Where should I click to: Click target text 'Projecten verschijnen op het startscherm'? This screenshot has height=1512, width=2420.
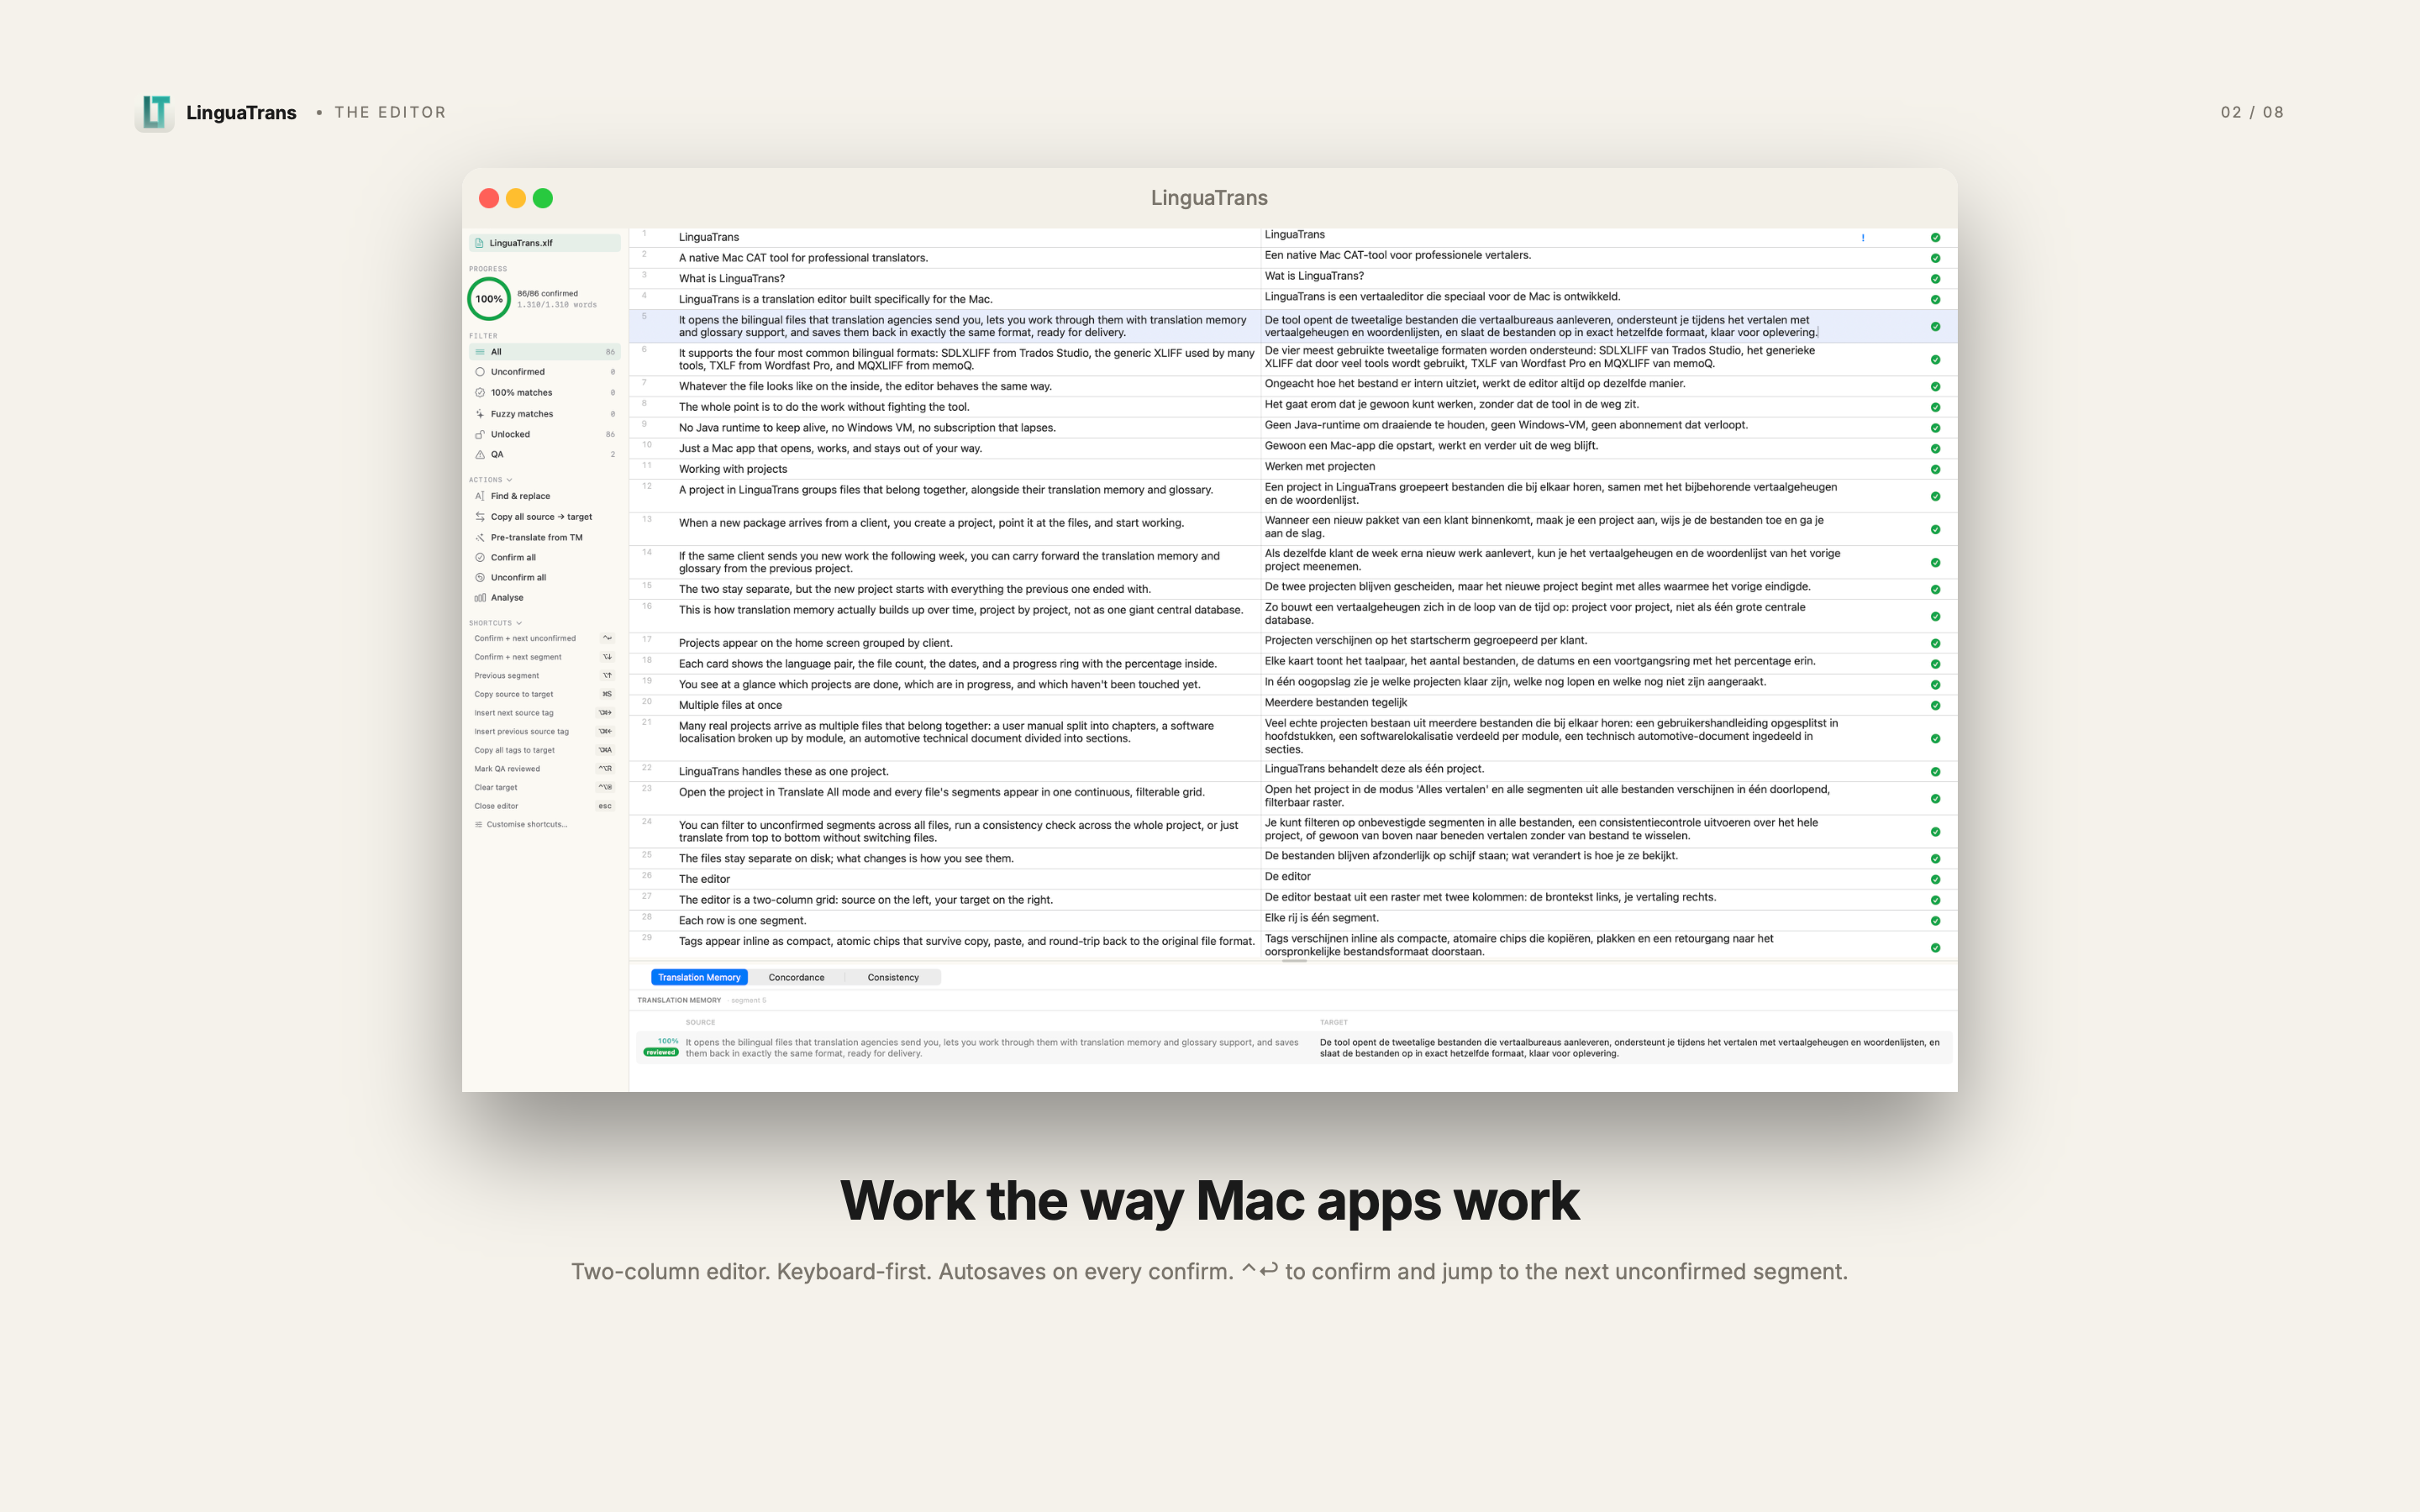click(x=1425, y=641)
